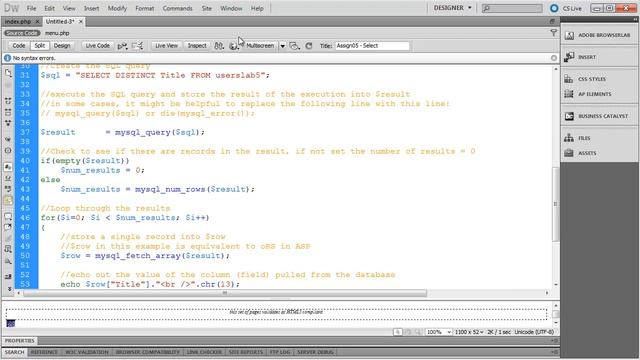This screenshot has height=360, width=640.
Task: Click the Split view button
Action: click(40, 46)
